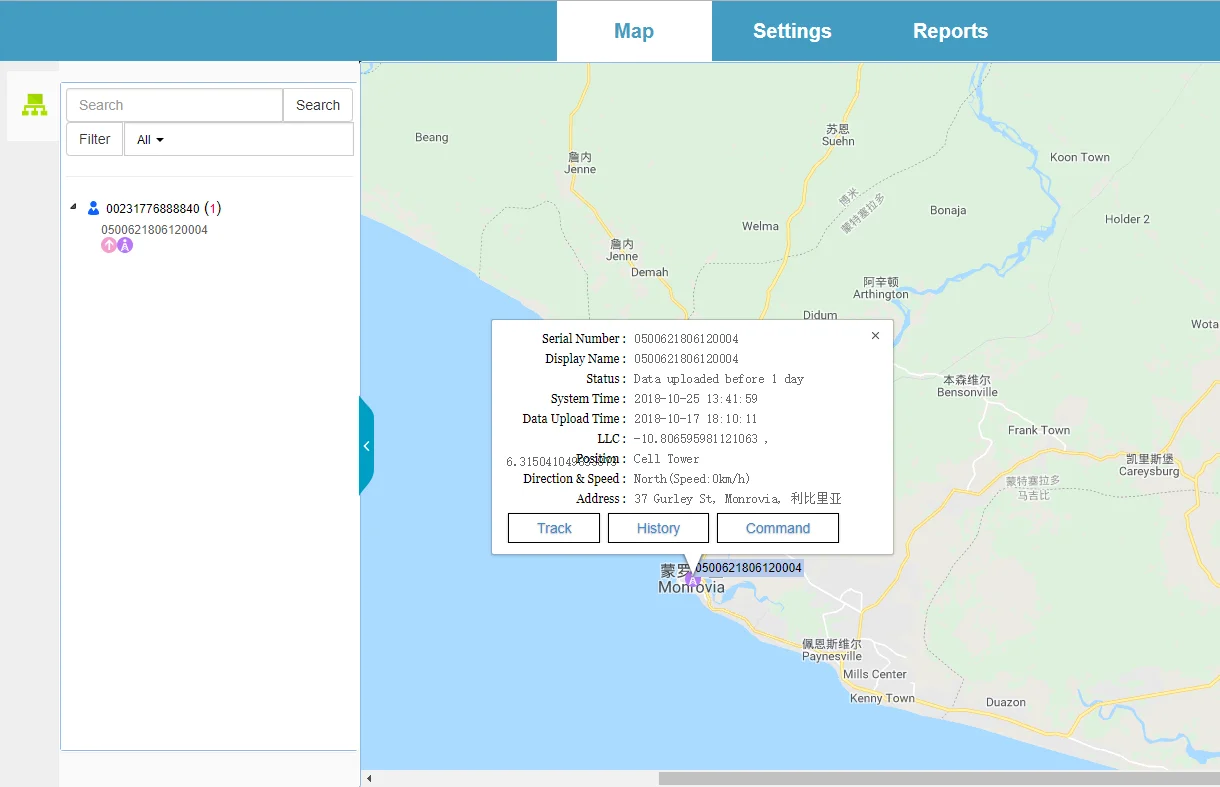Click the System Time value 2018-10-25 13:41:59

[696, 399]
